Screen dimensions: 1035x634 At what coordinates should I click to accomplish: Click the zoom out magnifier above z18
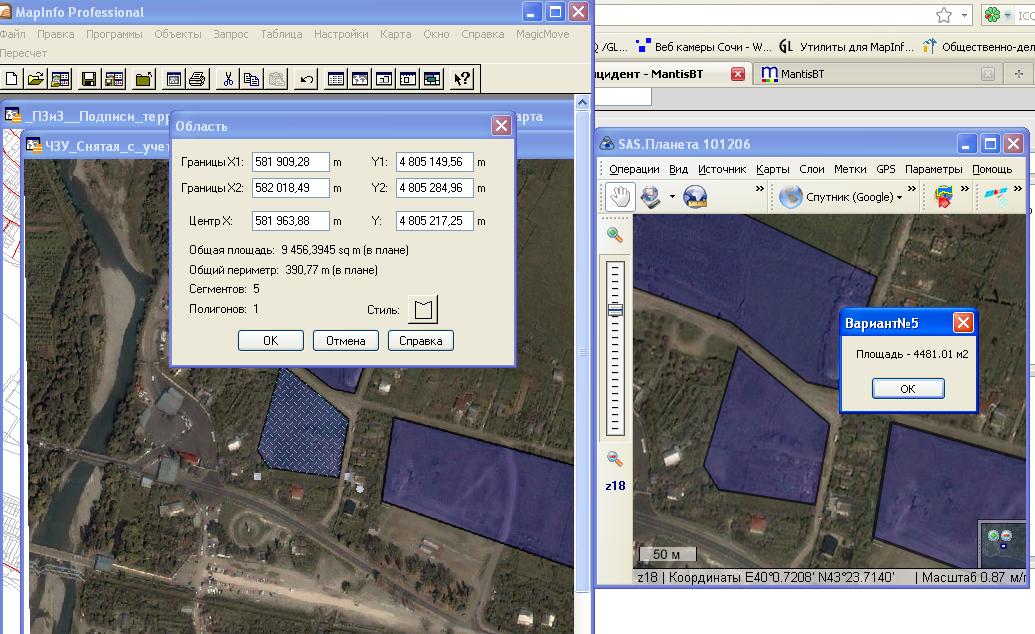pyautogui.click(x=615, y=459)
